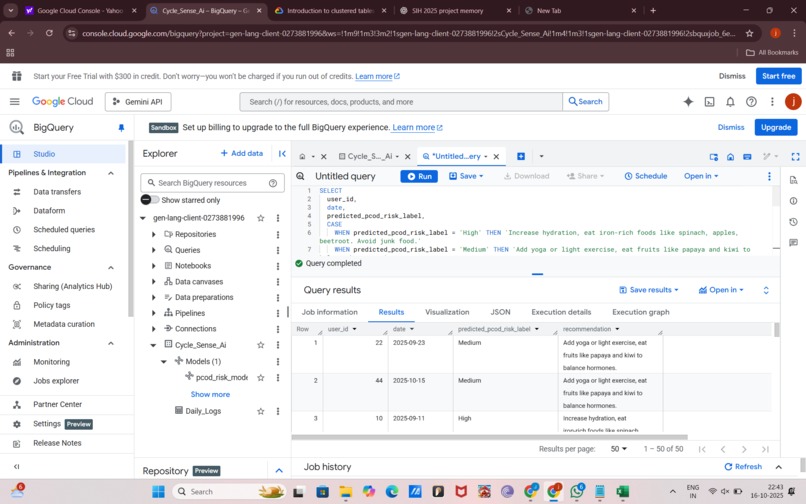
Task: Click the Upgrade button
Action: [776, 128]
